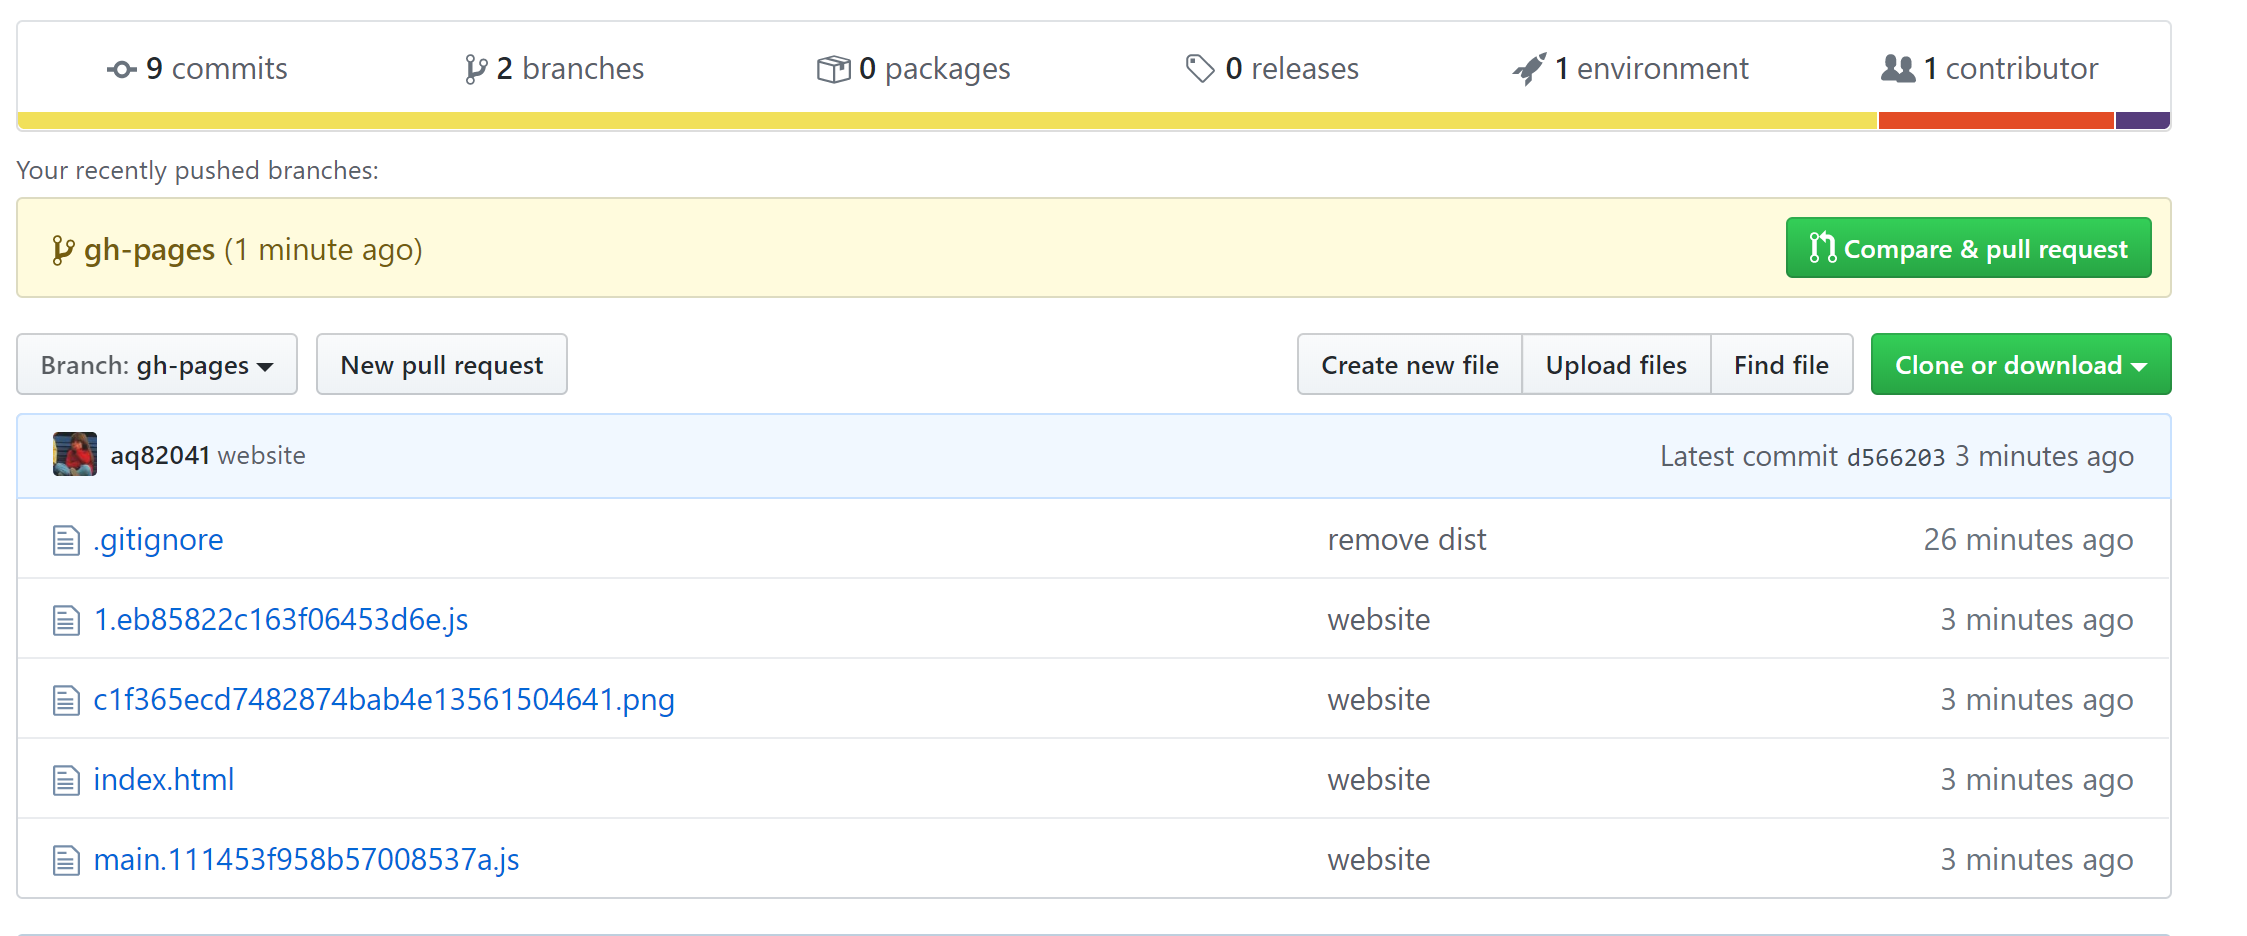Click the packages box icon

click(833, 69)
